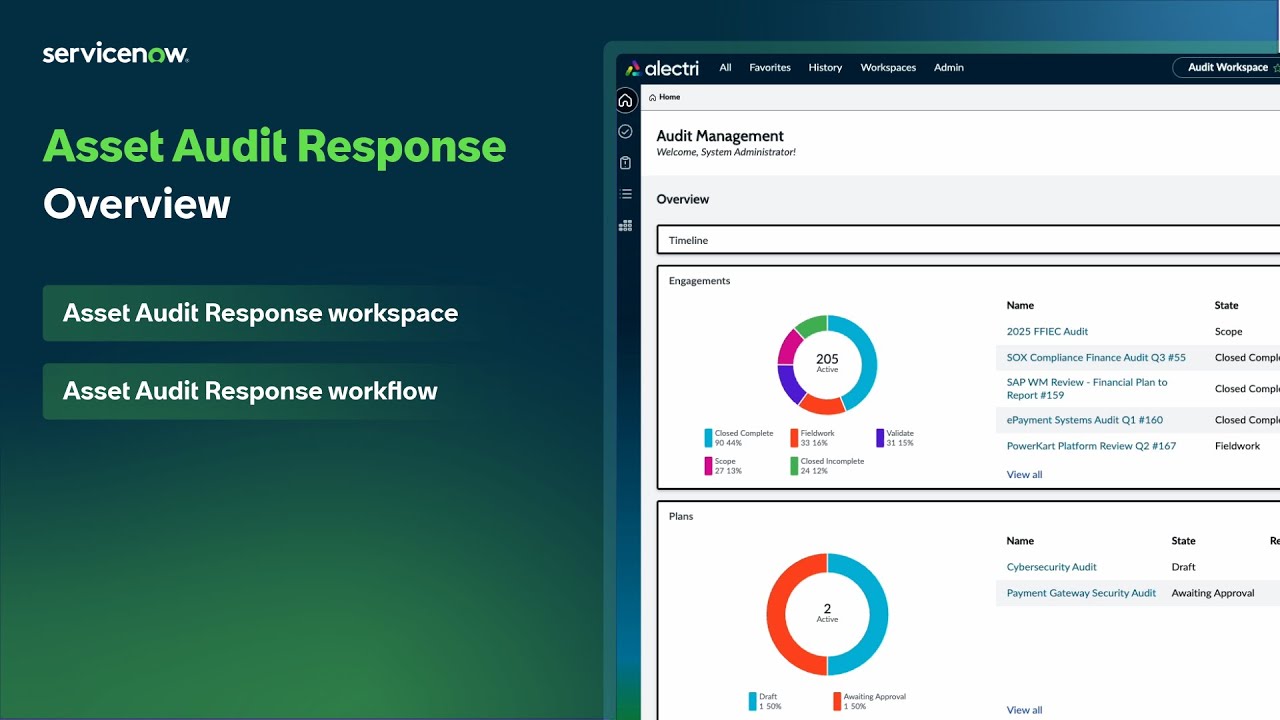The width and height of the screenshot is (1280, 720).
Task: Open the Admin menu item
Action: pyautogui.click(x=948, y=67)
